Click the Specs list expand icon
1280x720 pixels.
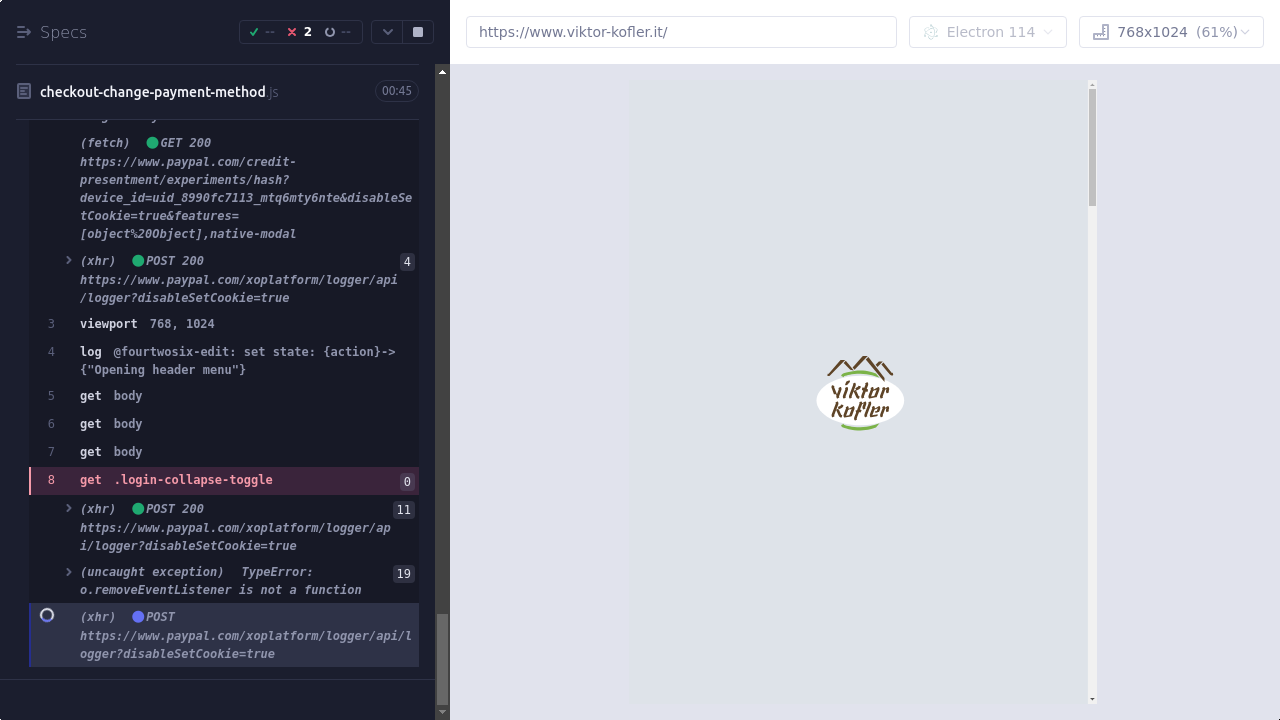tap(24, 32)
